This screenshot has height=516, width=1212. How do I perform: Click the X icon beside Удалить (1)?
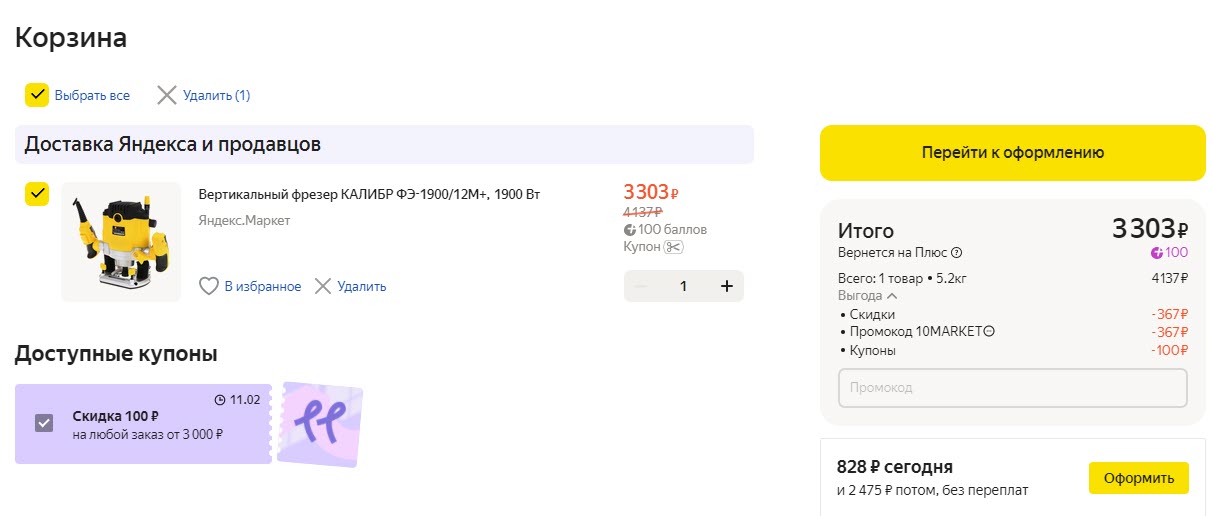[167, 96]
